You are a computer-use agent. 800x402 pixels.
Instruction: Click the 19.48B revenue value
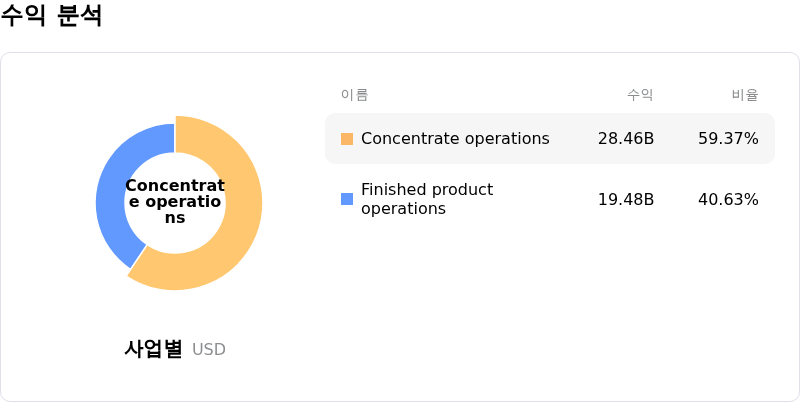coord(626,199)
